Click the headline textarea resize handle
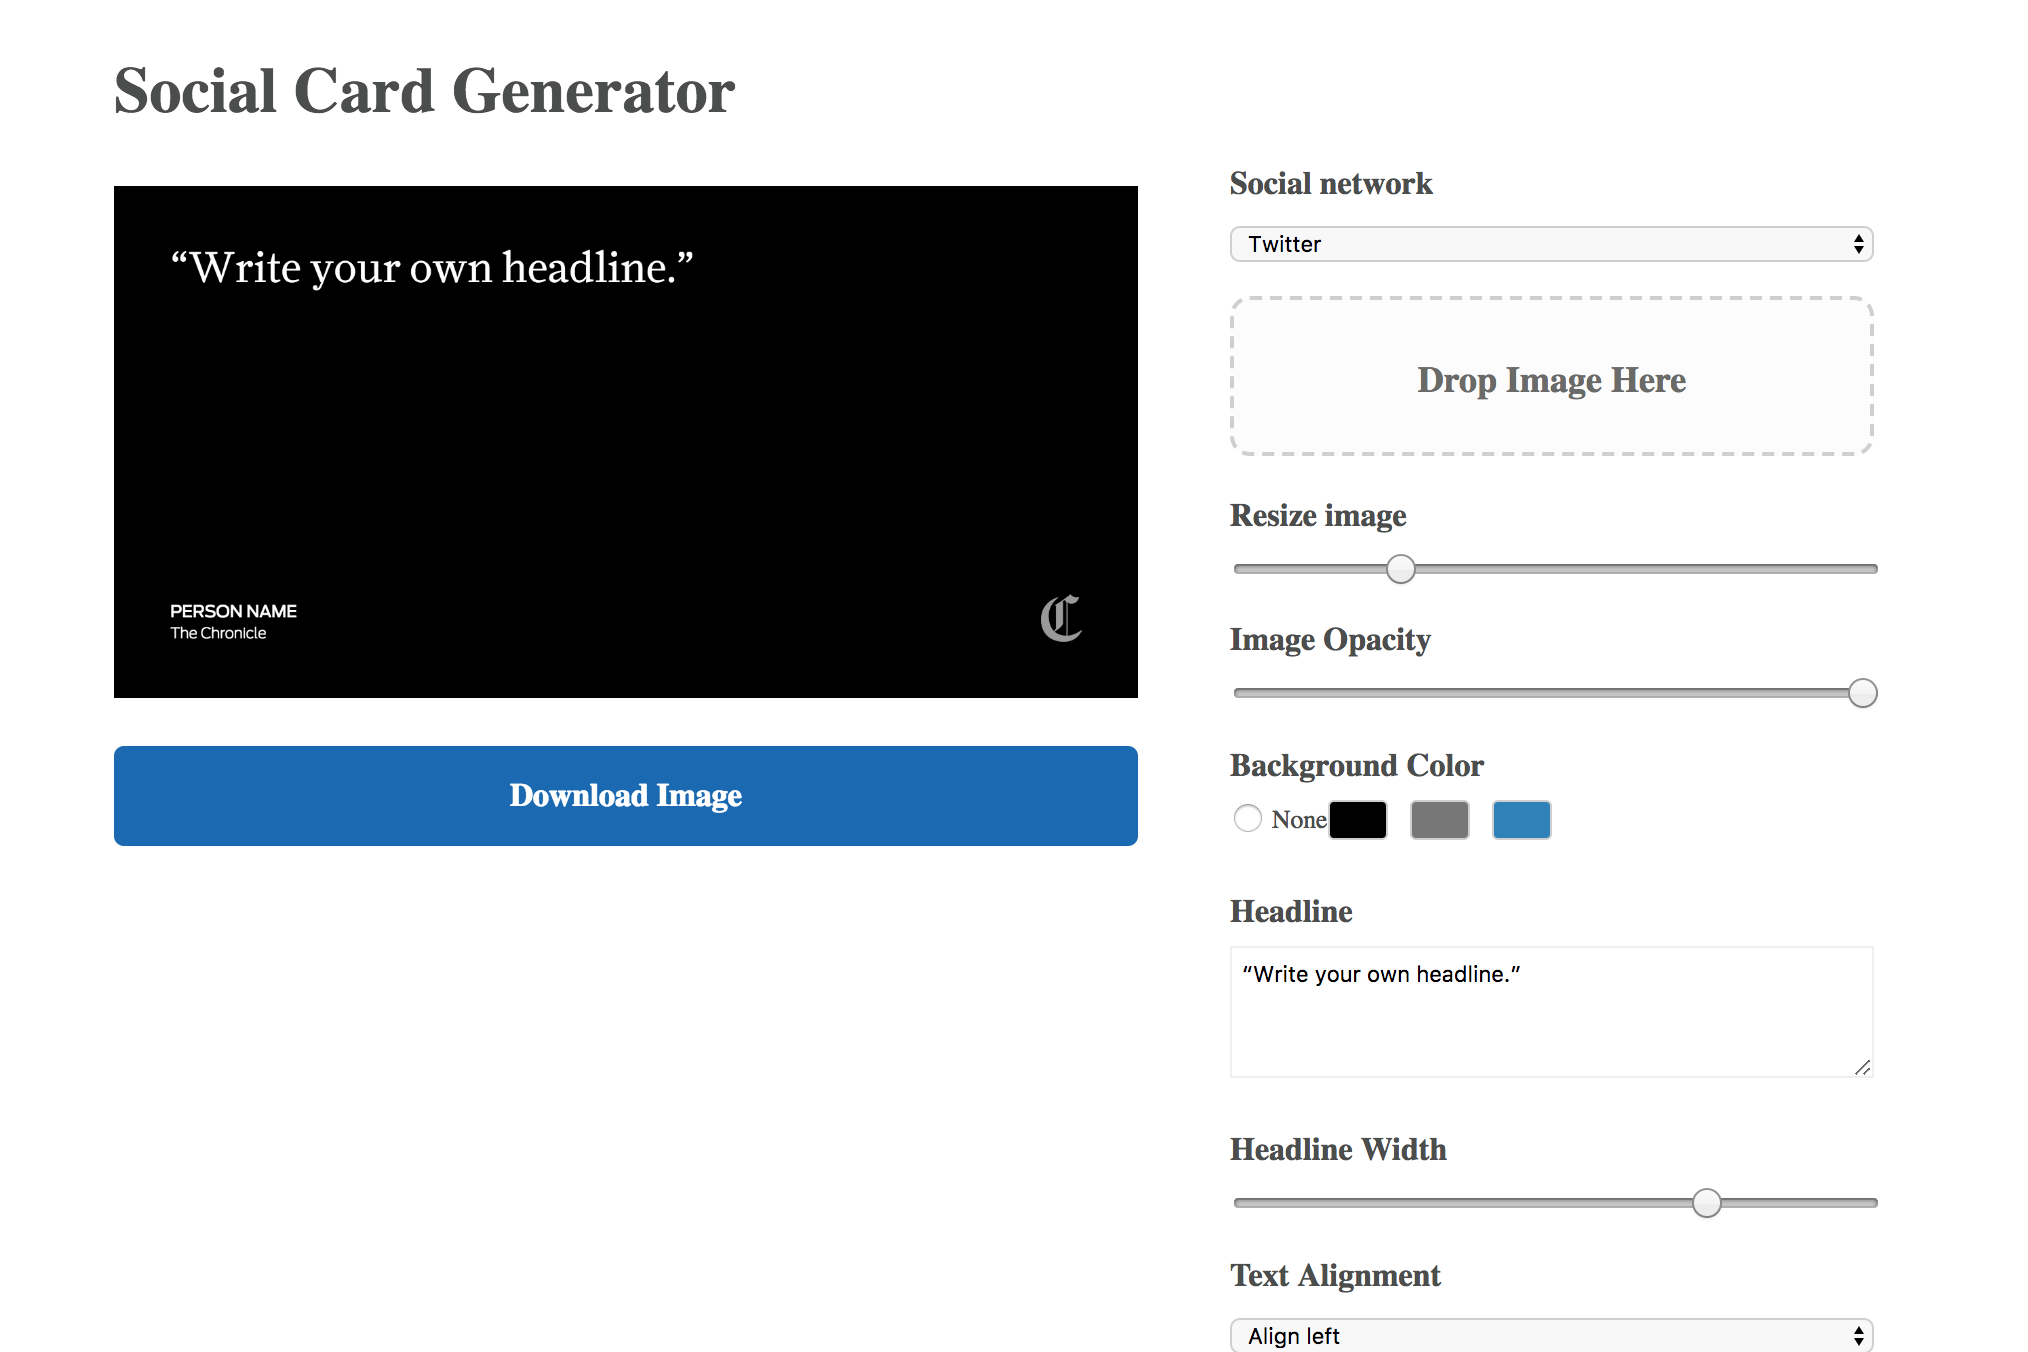The height and width of the screenshot is (1352, 2028). [x=1862, y=1067]
